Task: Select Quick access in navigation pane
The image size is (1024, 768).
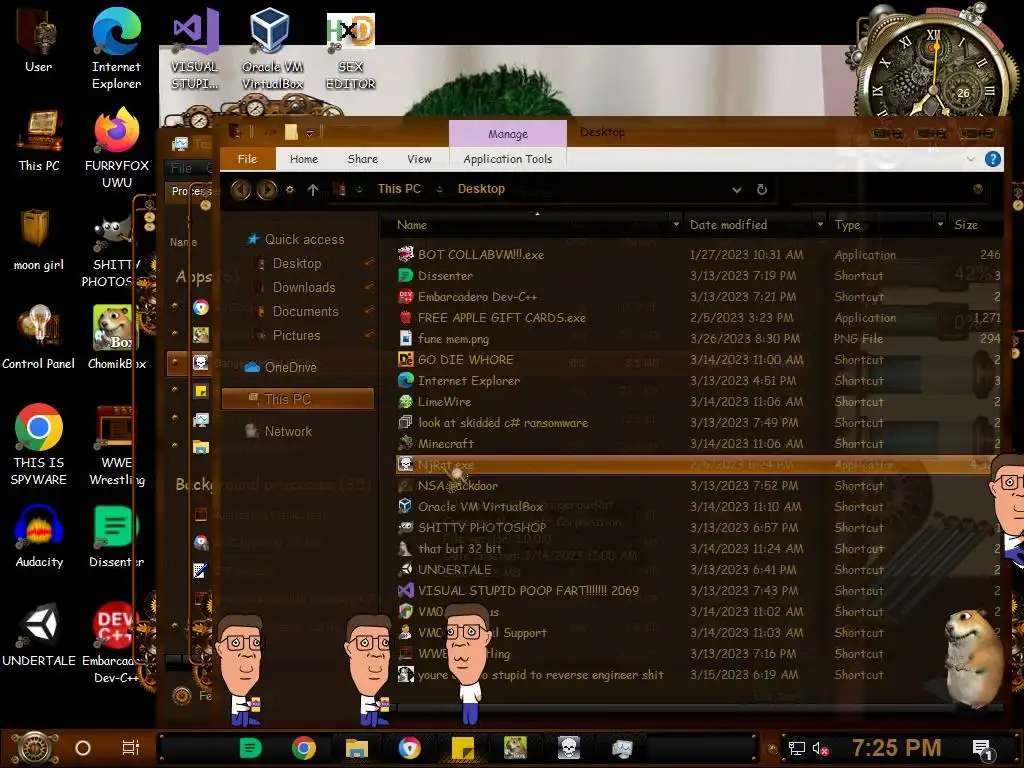Action: tap(304, 239)
